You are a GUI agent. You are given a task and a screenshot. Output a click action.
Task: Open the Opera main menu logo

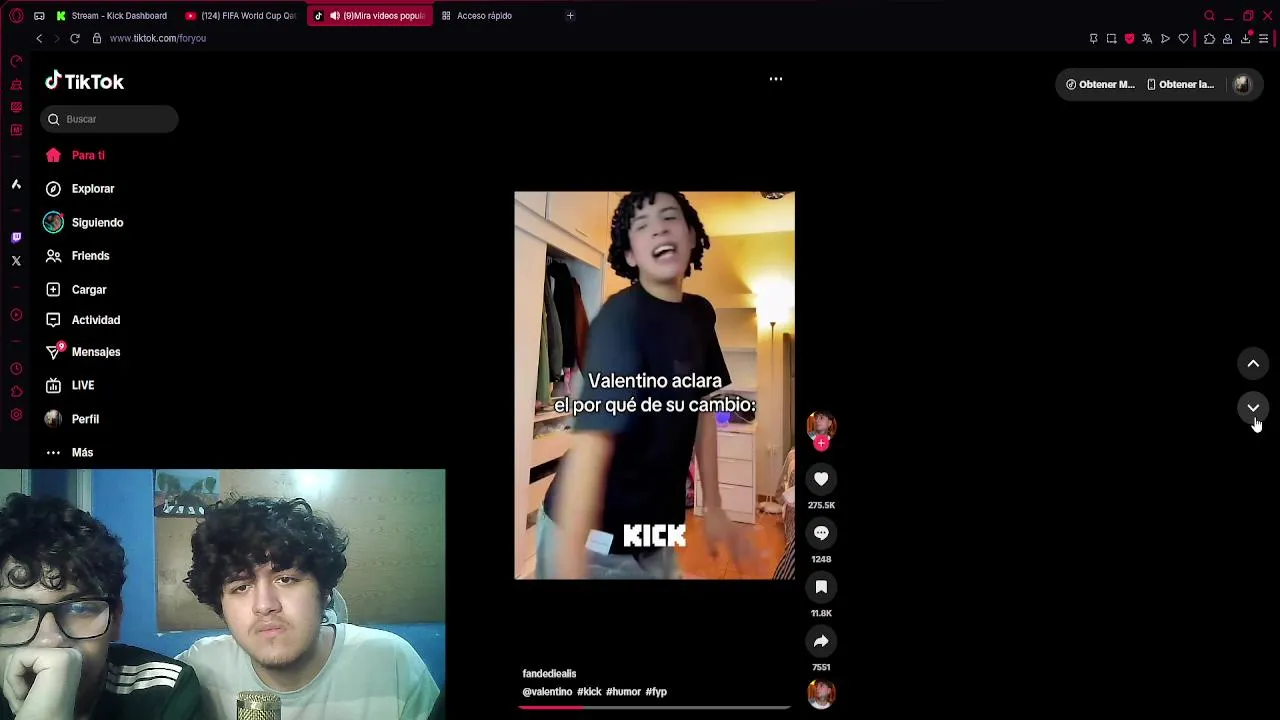point(16,16)
